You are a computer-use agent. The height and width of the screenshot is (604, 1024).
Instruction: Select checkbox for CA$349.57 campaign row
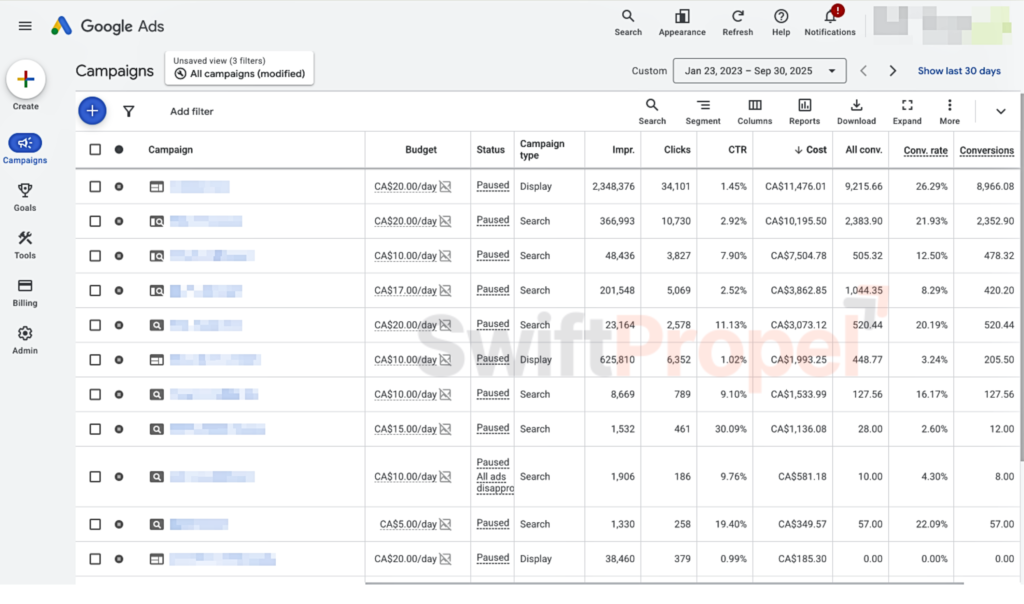[x=95, y=524]
